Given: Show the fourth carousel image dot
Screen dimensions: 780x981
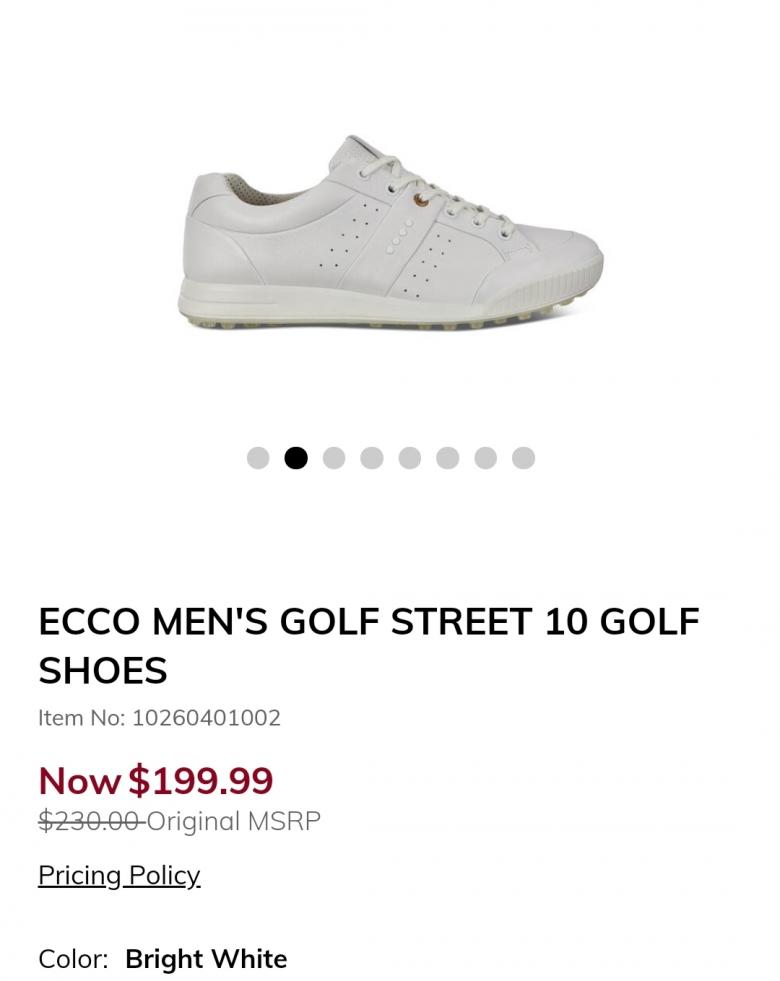Looking at the screenshot, I should pyautogui.click(x=372, y=458).
